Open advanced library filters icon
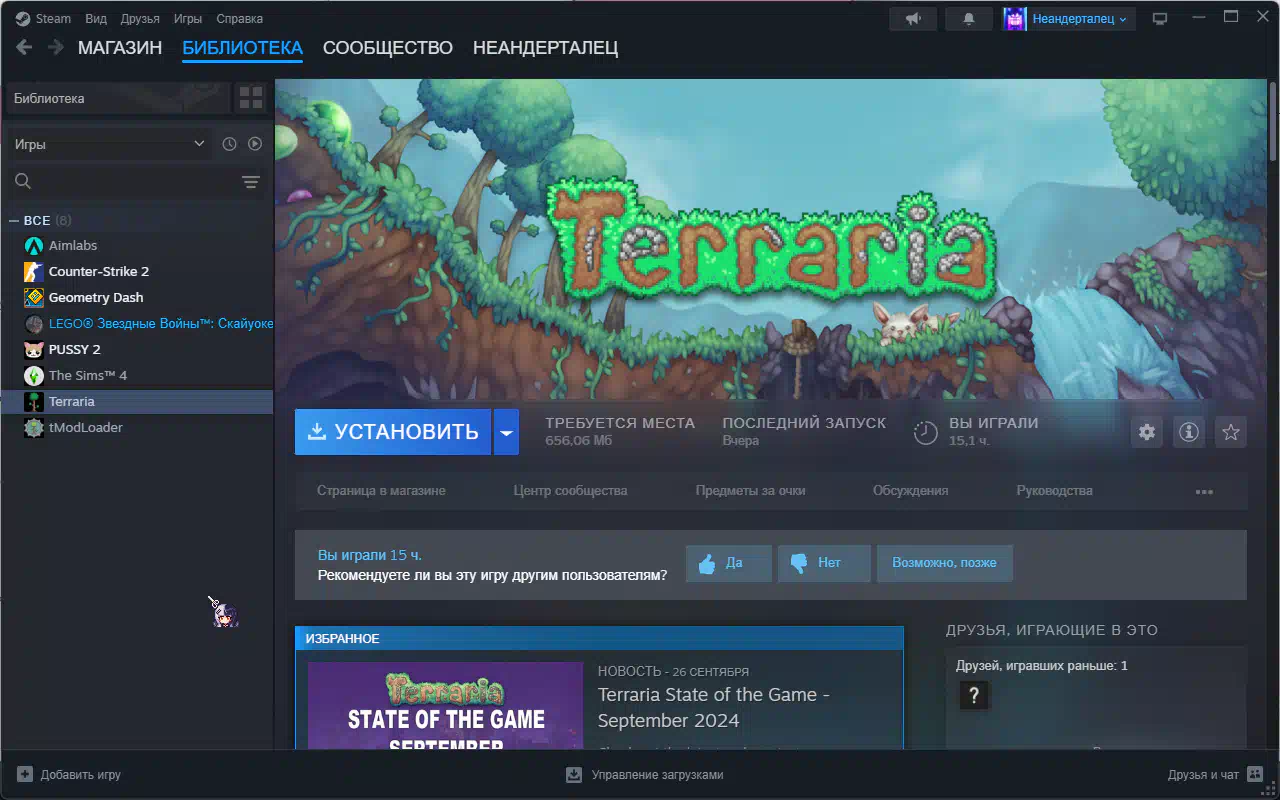The image size is (1280, 800). point(250,181)
